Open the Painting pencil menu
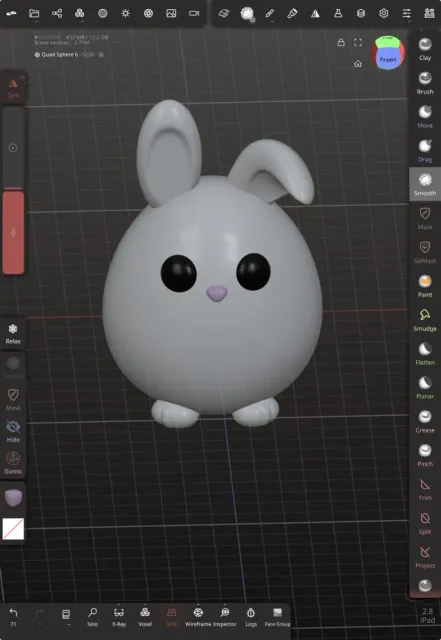 [x=270, y=13]
